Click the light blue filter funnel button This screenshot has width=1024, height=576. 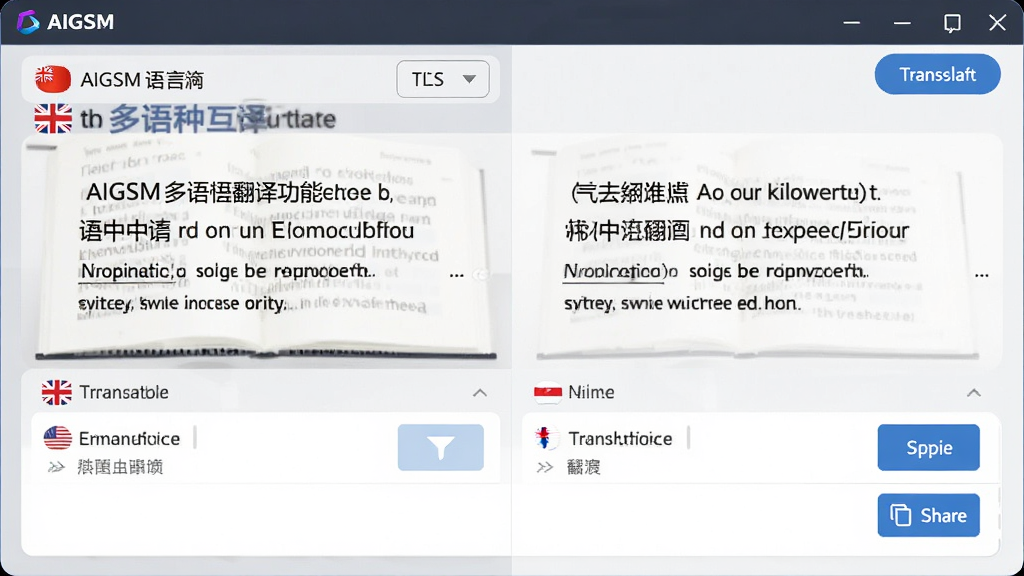(x=441, y=447)
